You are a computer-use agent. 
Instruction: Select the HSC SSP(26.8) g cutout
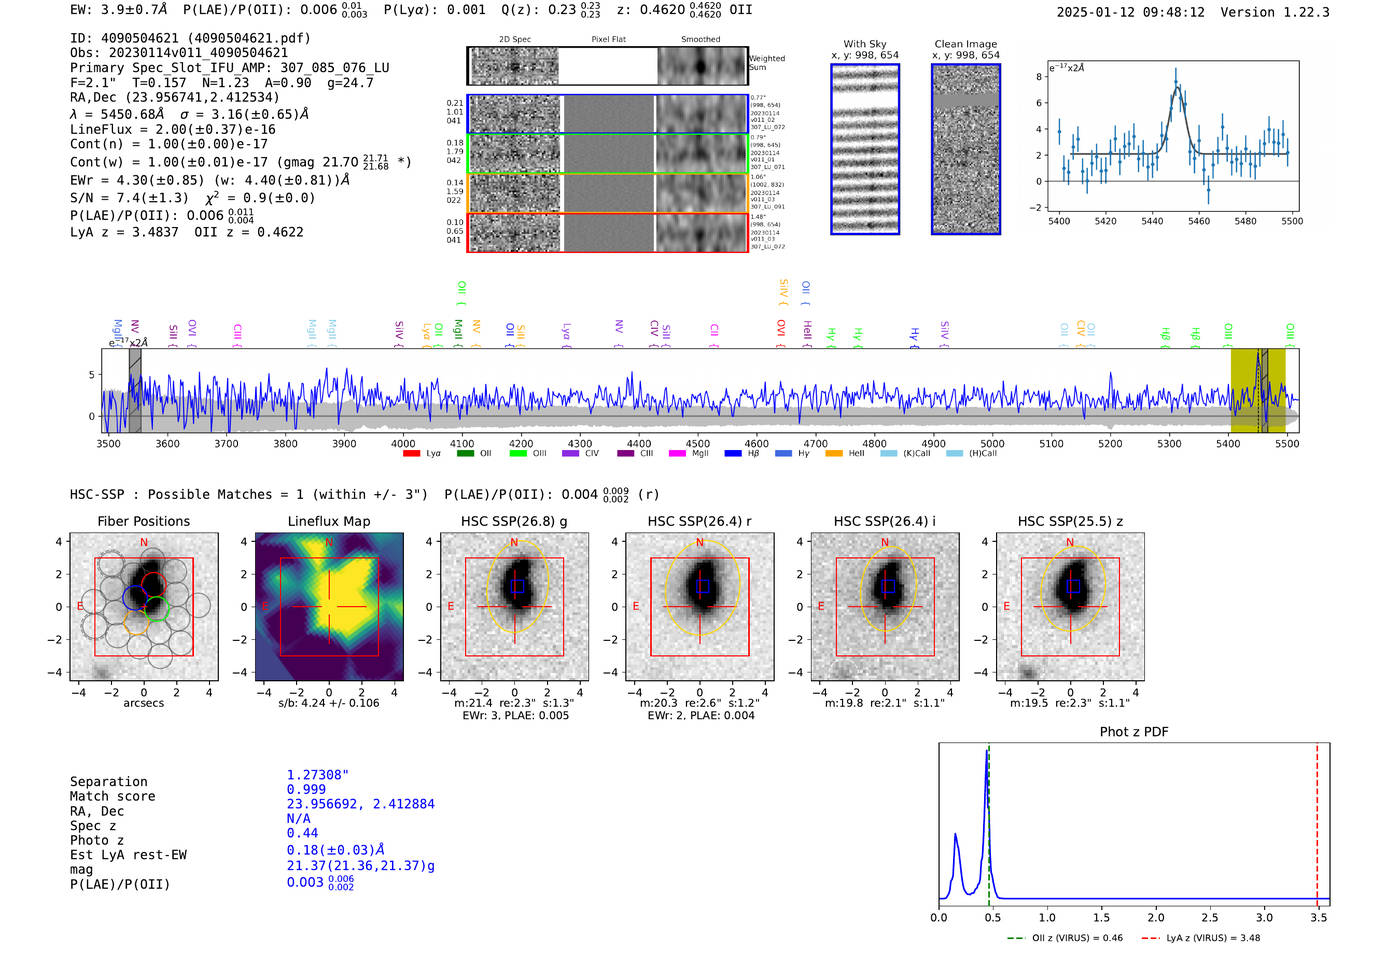coord(514,606)
